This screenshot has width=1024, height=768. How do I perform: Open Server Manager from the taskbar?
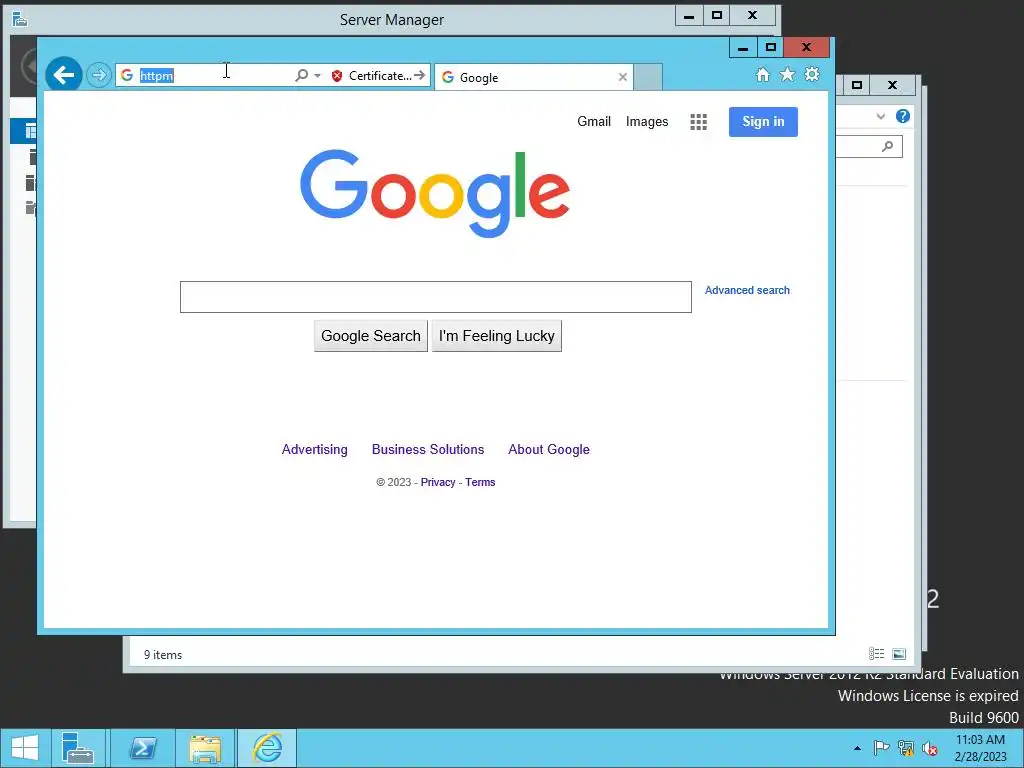[x=78, y=748]
